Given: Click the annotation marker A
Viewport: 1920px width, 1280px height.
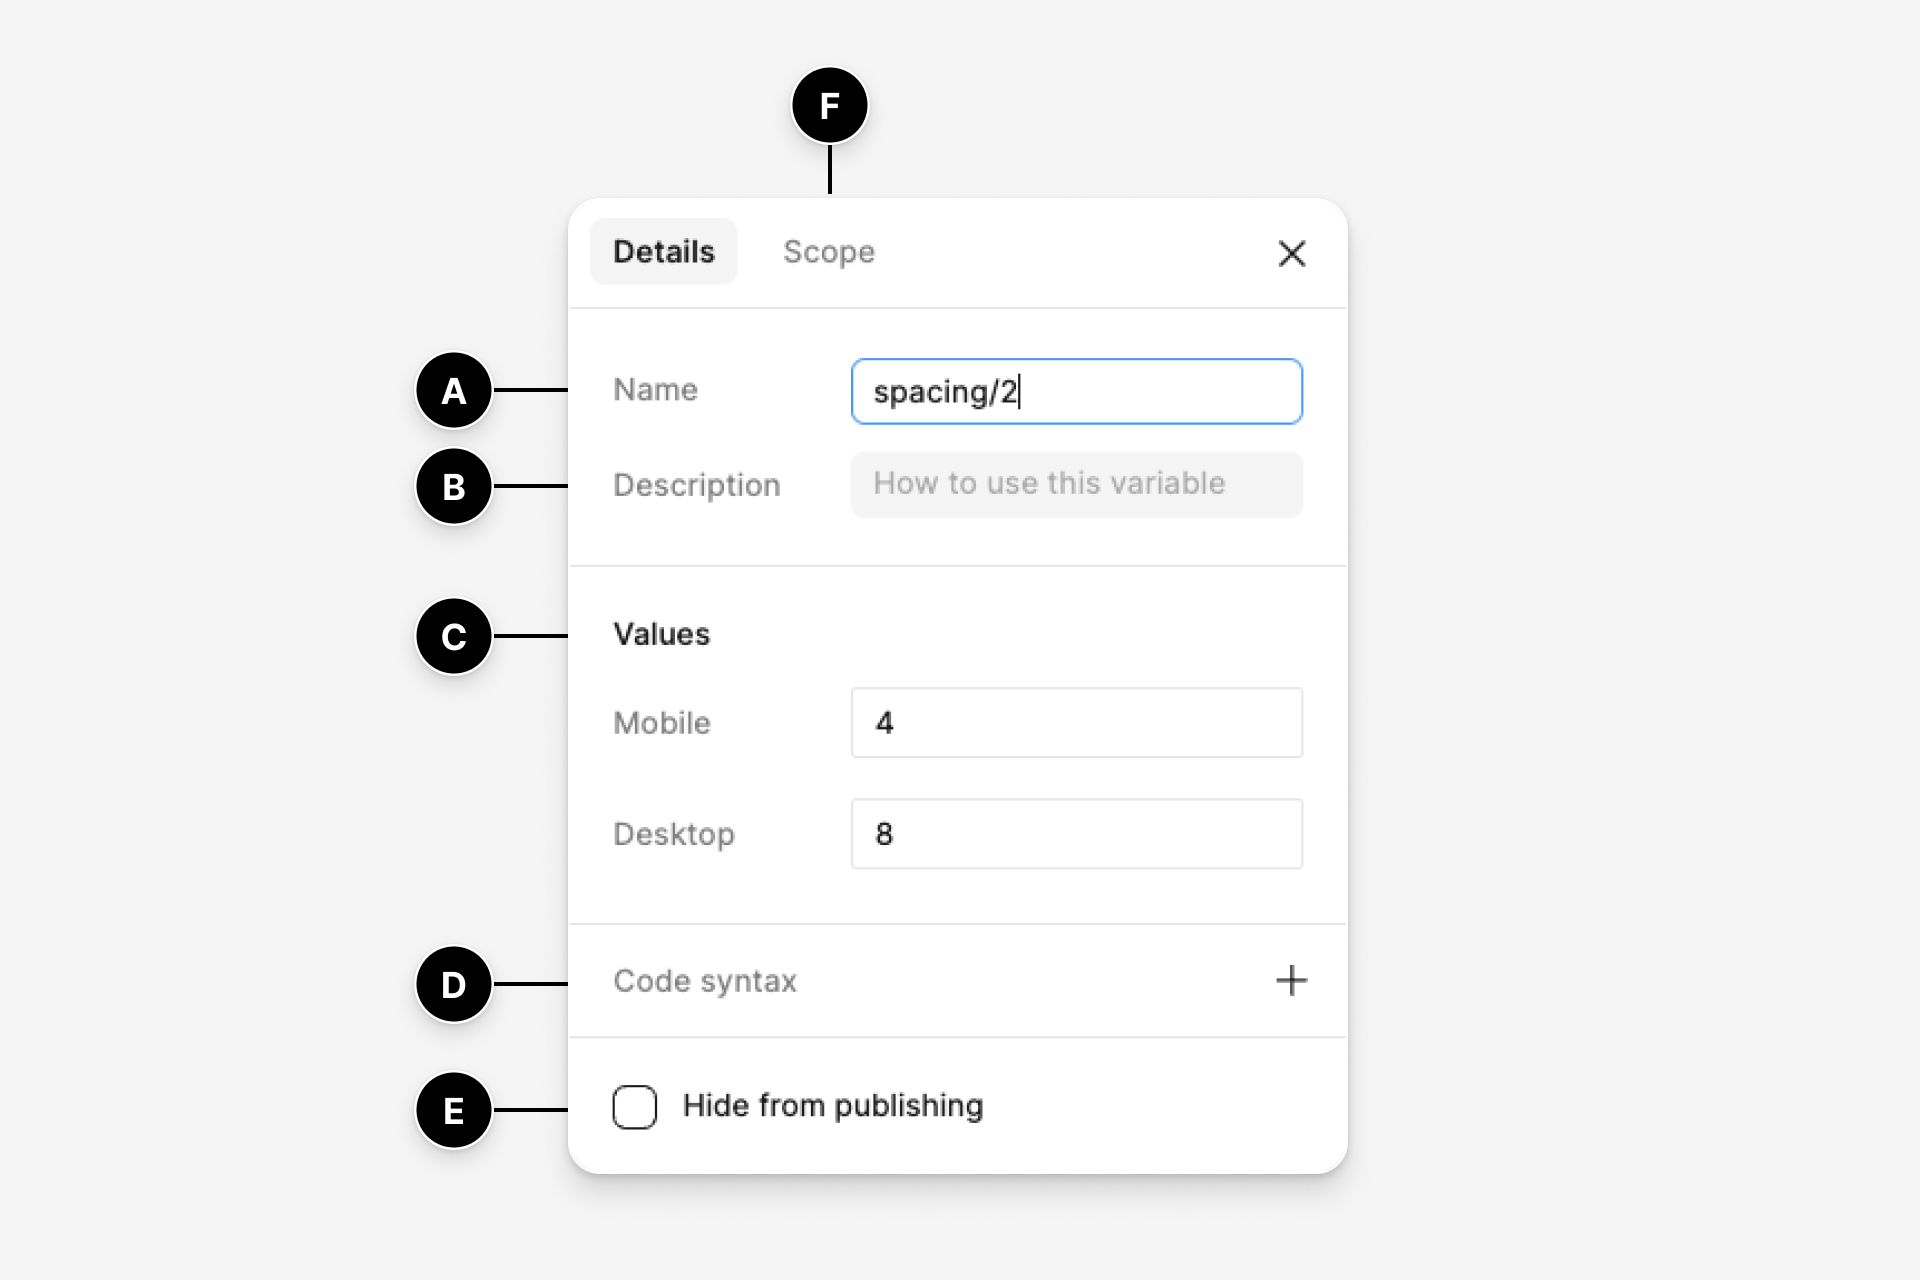Looking at the screenshot, I should click(454, 390).
